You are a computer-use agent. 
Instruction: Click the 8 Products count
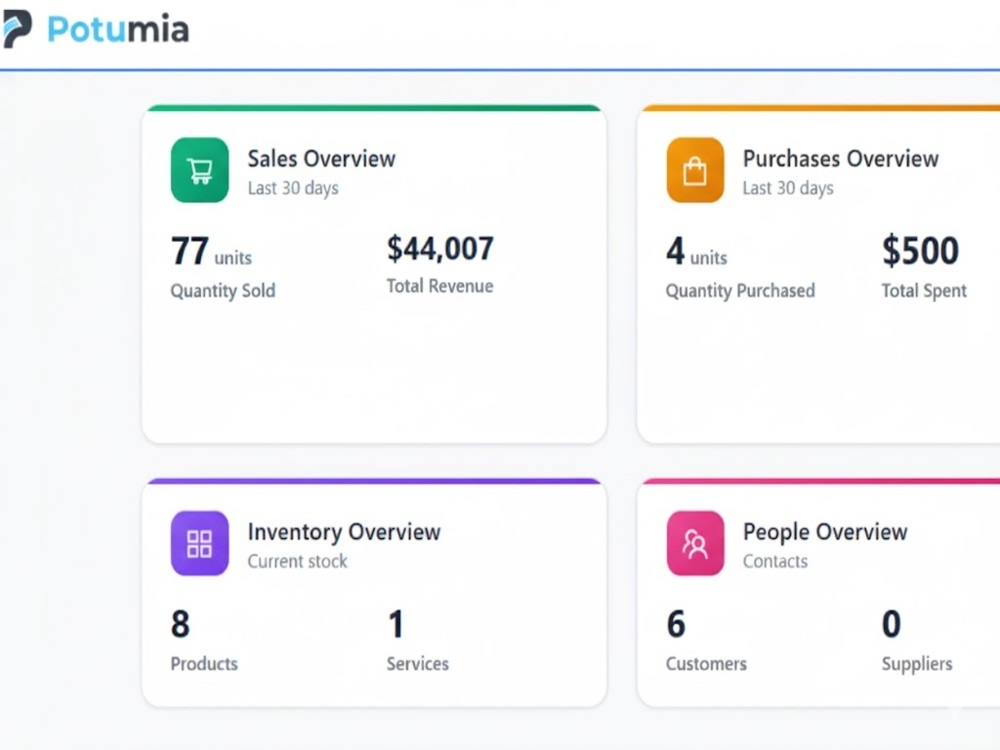180,624
